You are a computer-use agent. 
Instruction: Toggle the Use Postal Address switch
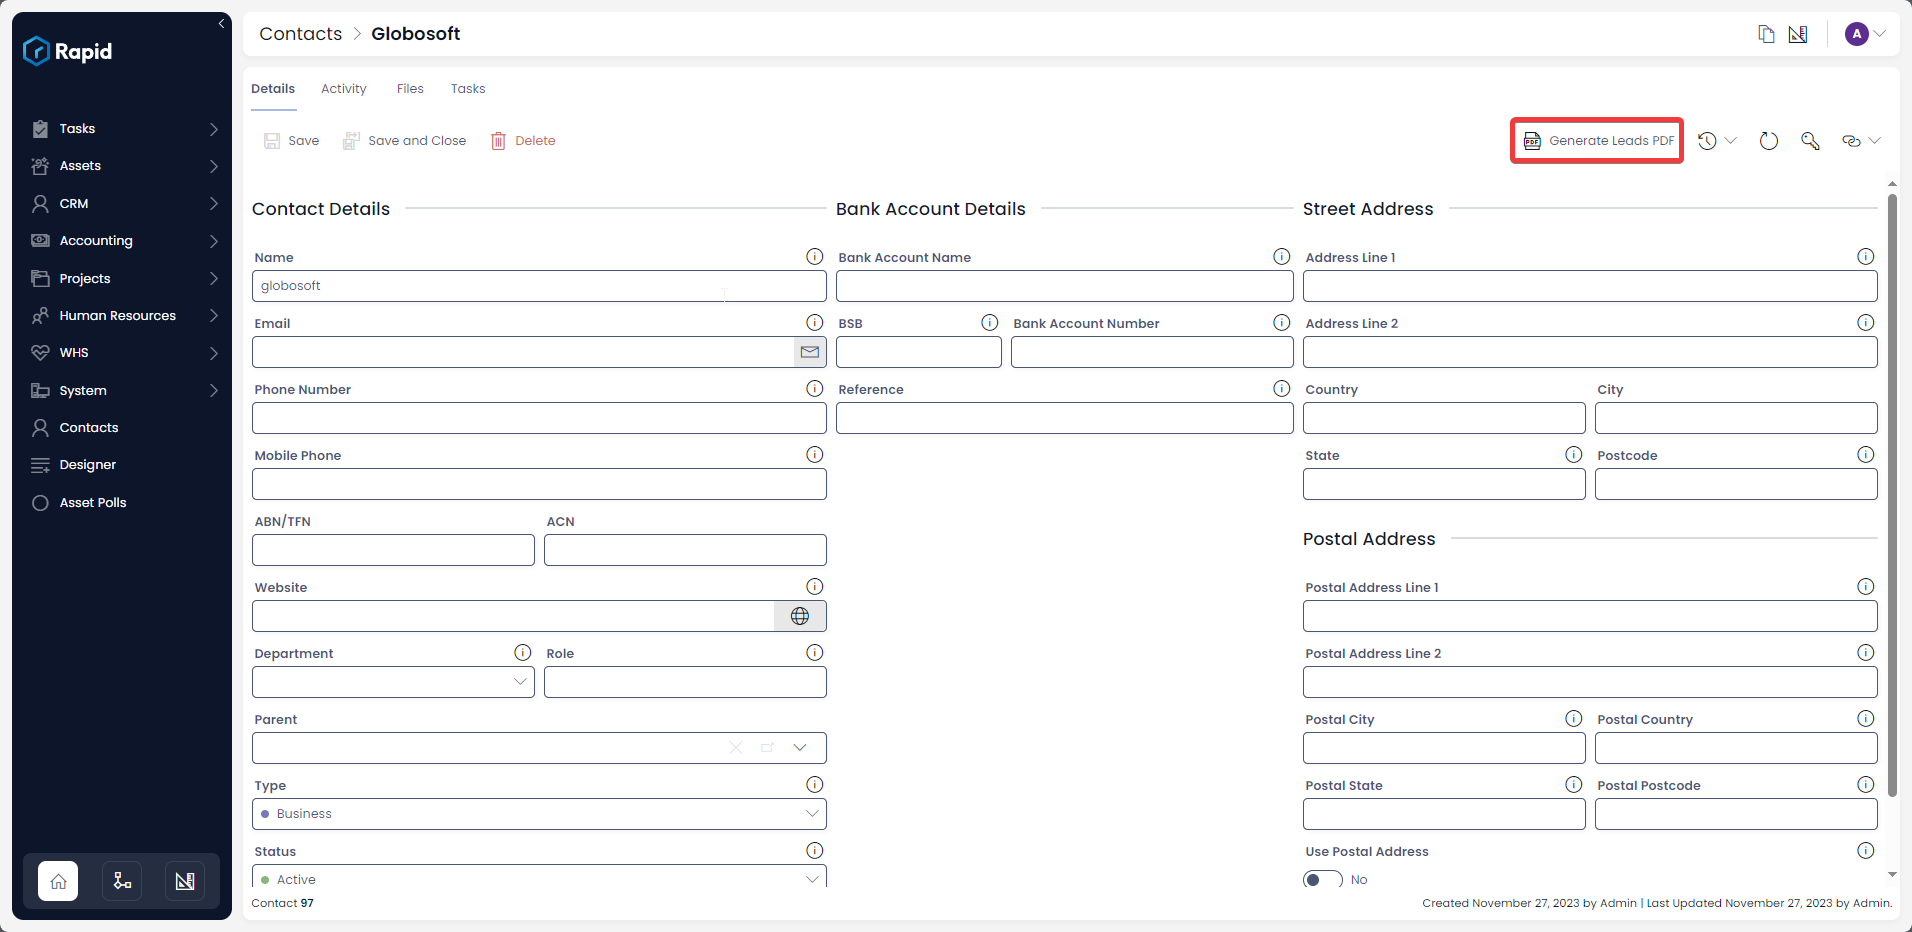click(1322, 879)
